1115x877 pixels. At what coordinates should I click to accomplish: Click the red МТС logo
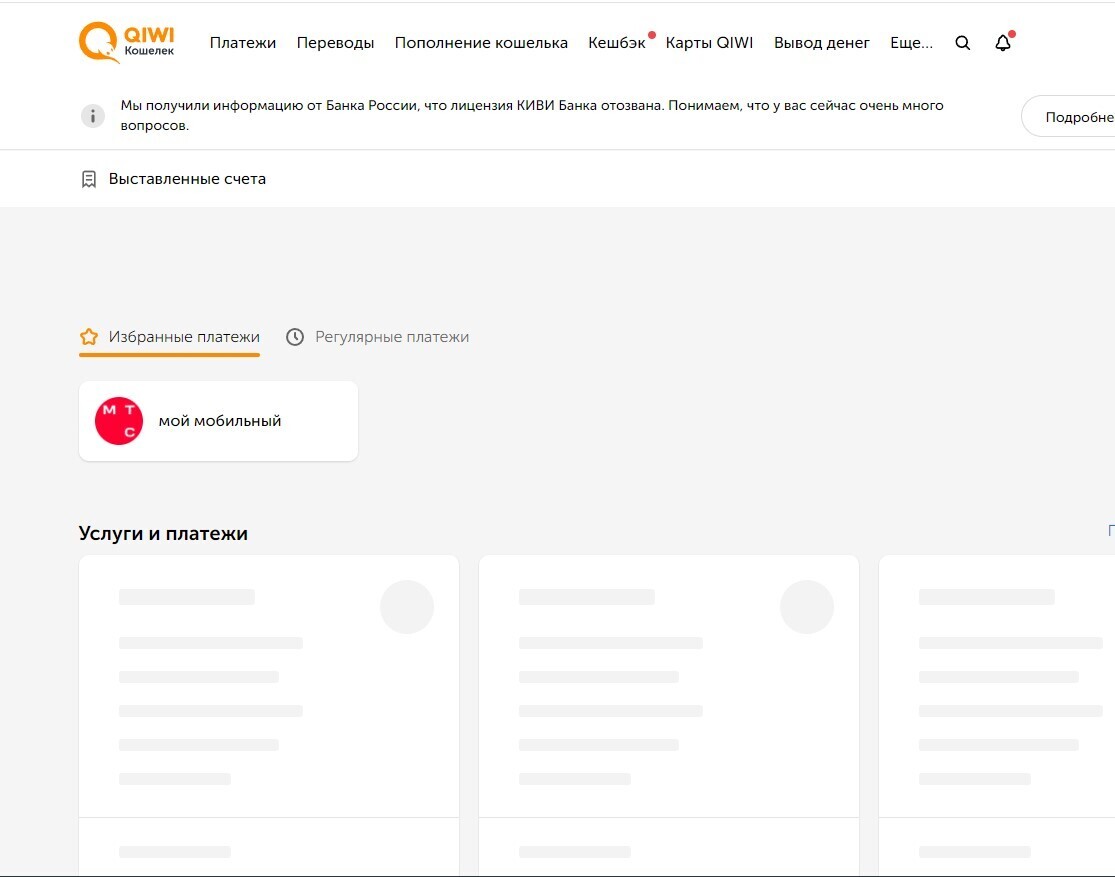click(119, 421)
